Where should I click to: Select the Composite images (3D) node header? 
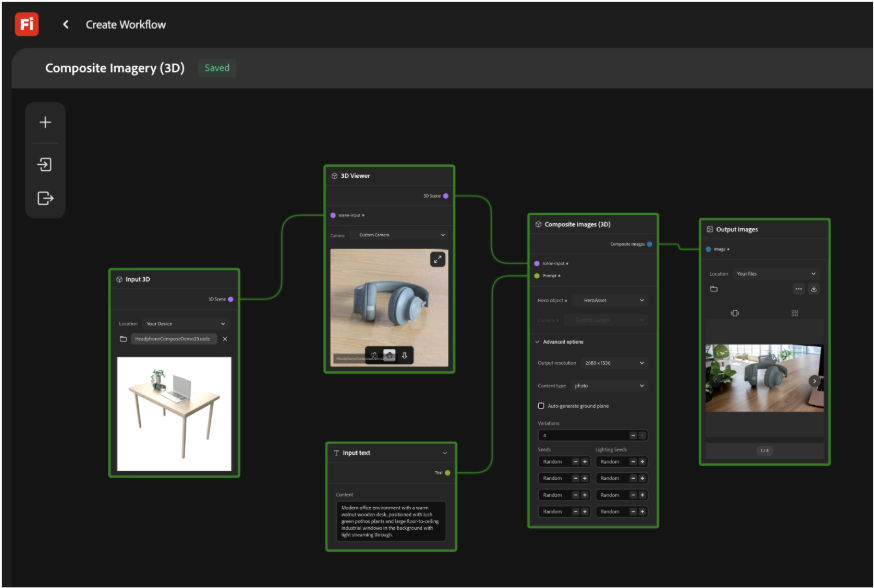[x=593, y=224]
